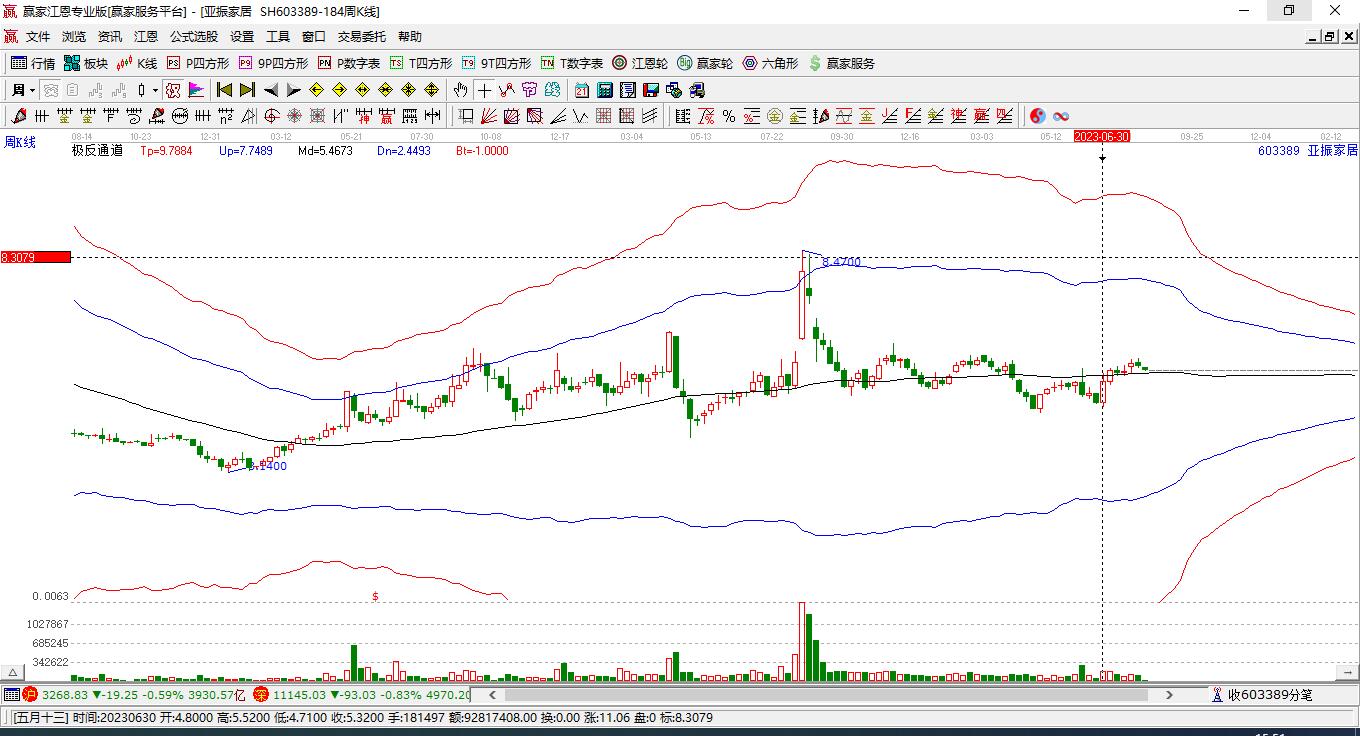Open the 设置 menu
The height and width of the screenshot is (736, 1360).
tap(242, 37)
